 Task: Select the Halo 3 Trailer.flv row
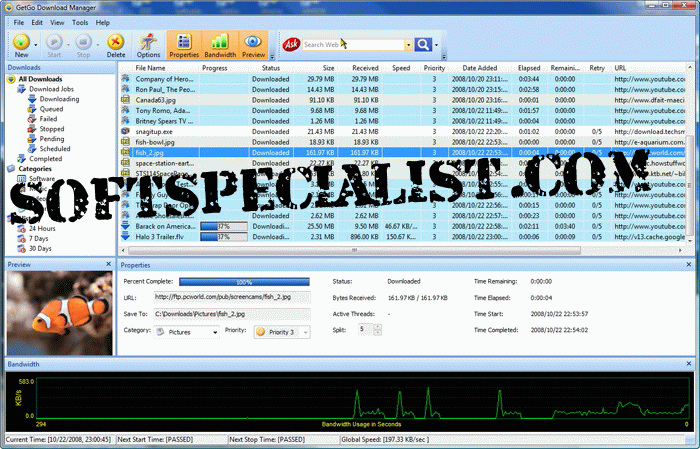(x=402, y=237)
